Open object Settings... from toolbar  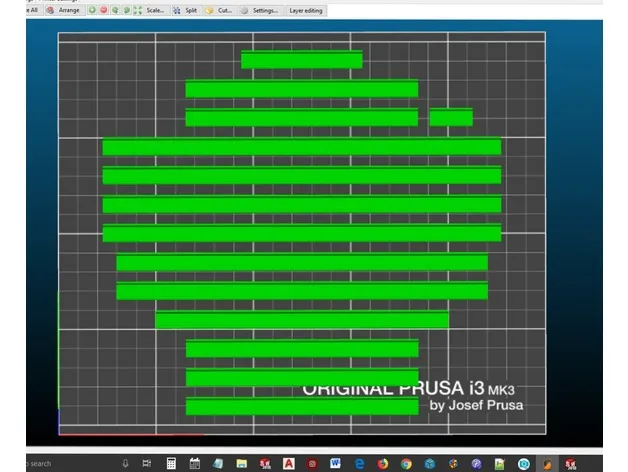(260, 10)
